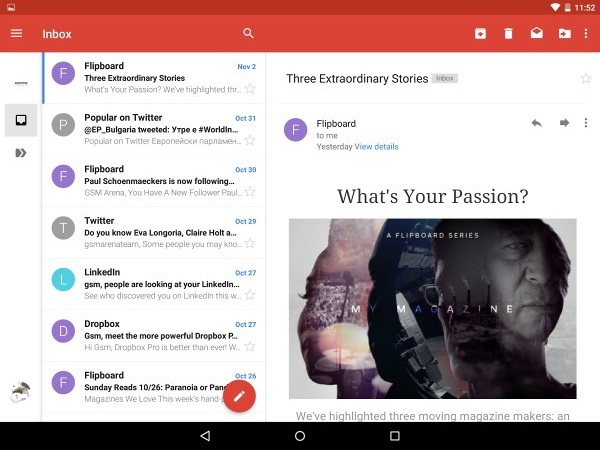The height and width of the screenshot is (450, 600).
Task: Compose new email with pencil button
Action: 239,396
